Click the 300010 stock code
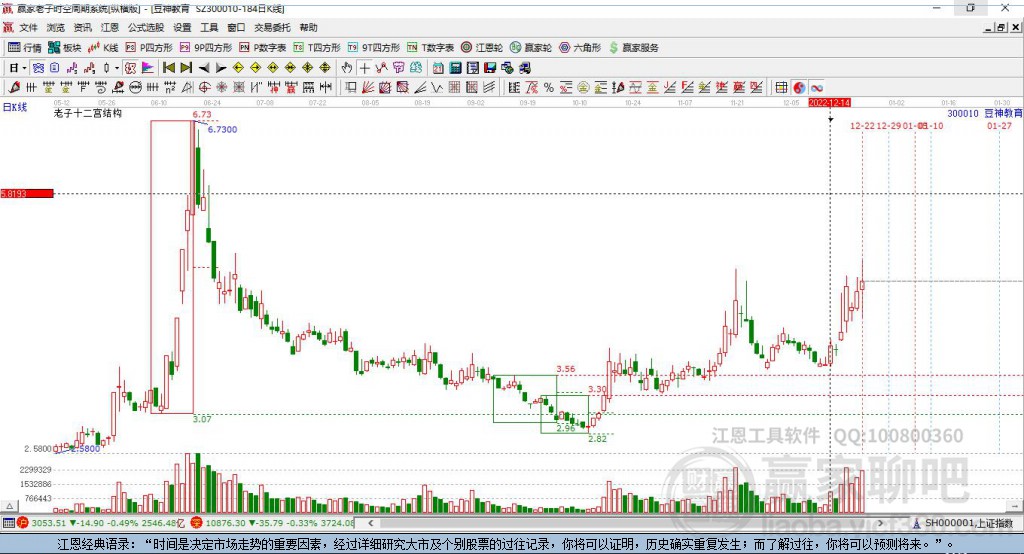1024x554 pixels. pyautogui.click(x=963, y=113)
